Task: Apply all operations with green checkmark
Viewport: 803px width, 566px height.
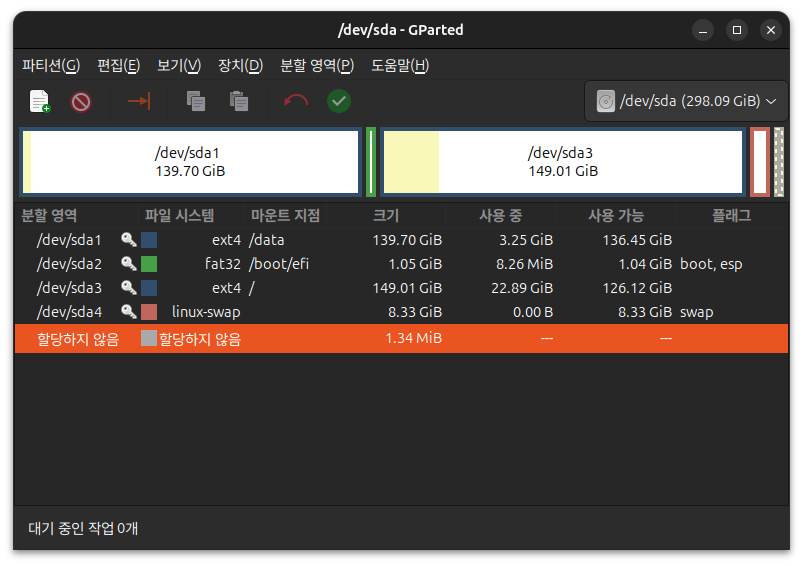Action: (339, 101)
